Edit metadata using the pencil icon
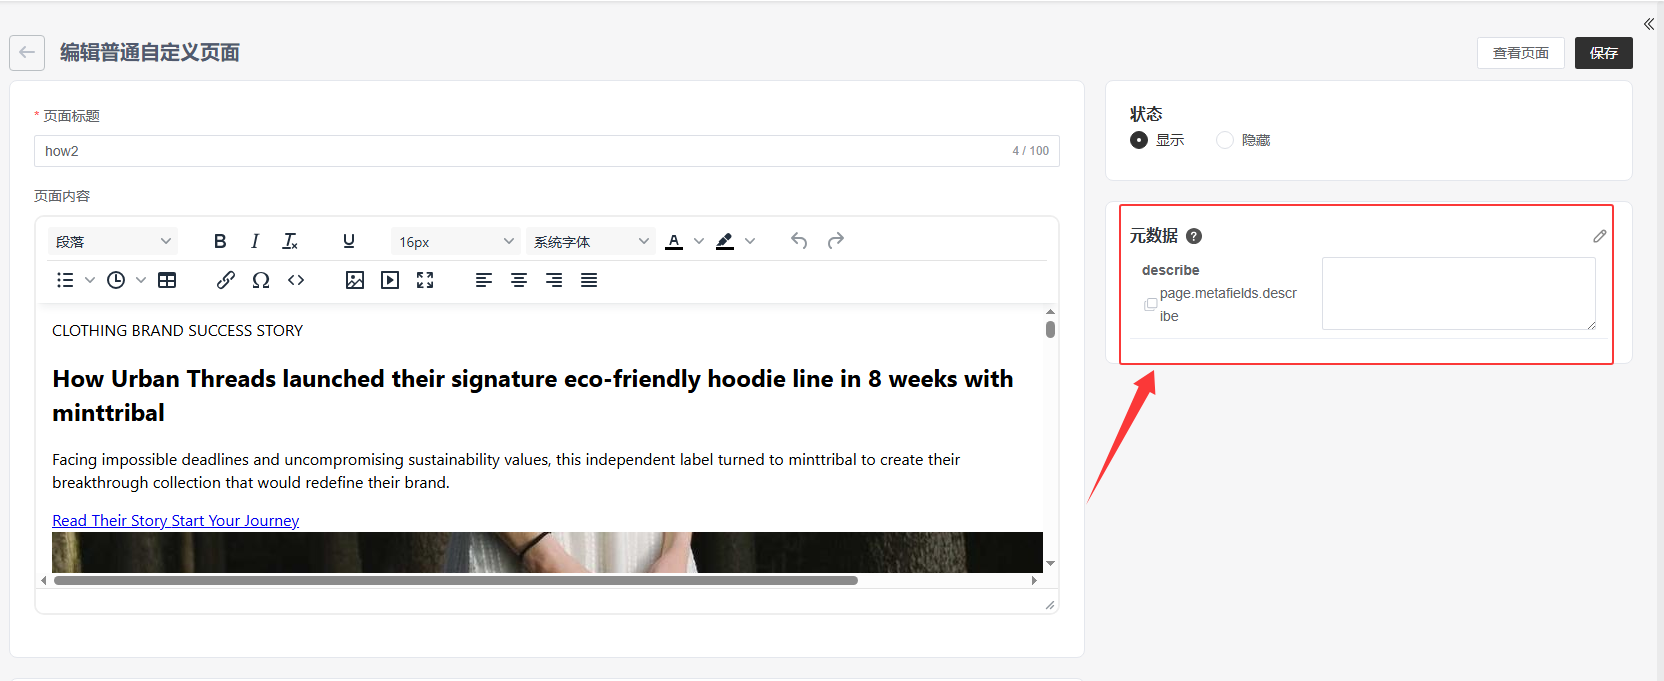This screenshot has width=1664, height=681. coord(1599,236)
